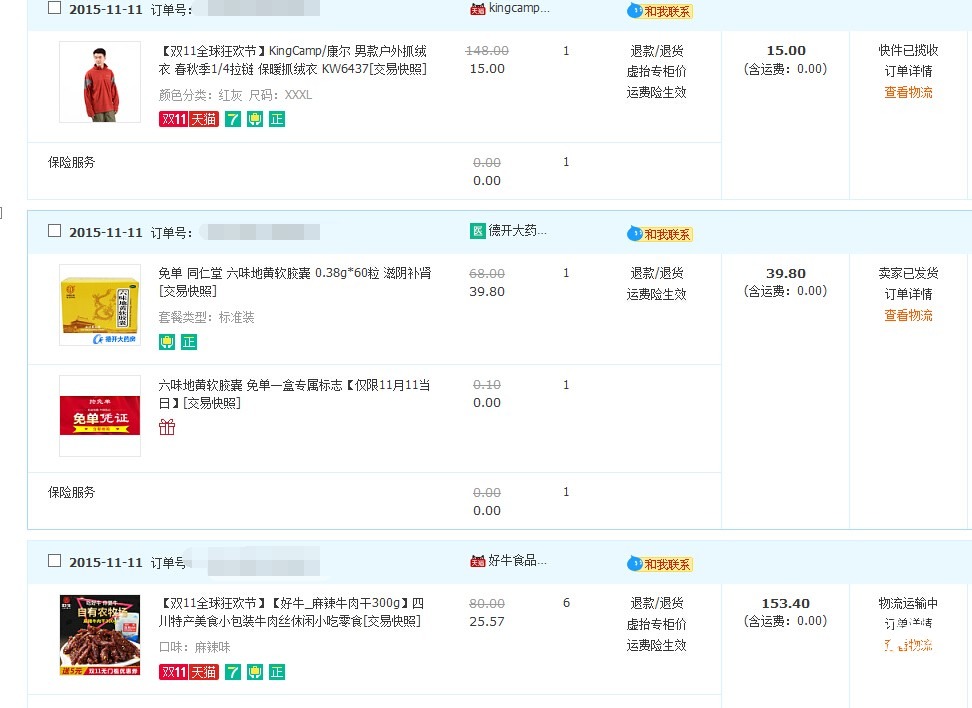
Task: Request 退款/退货 for the KingCamp jacket
Action: click(x=656, y=51)
